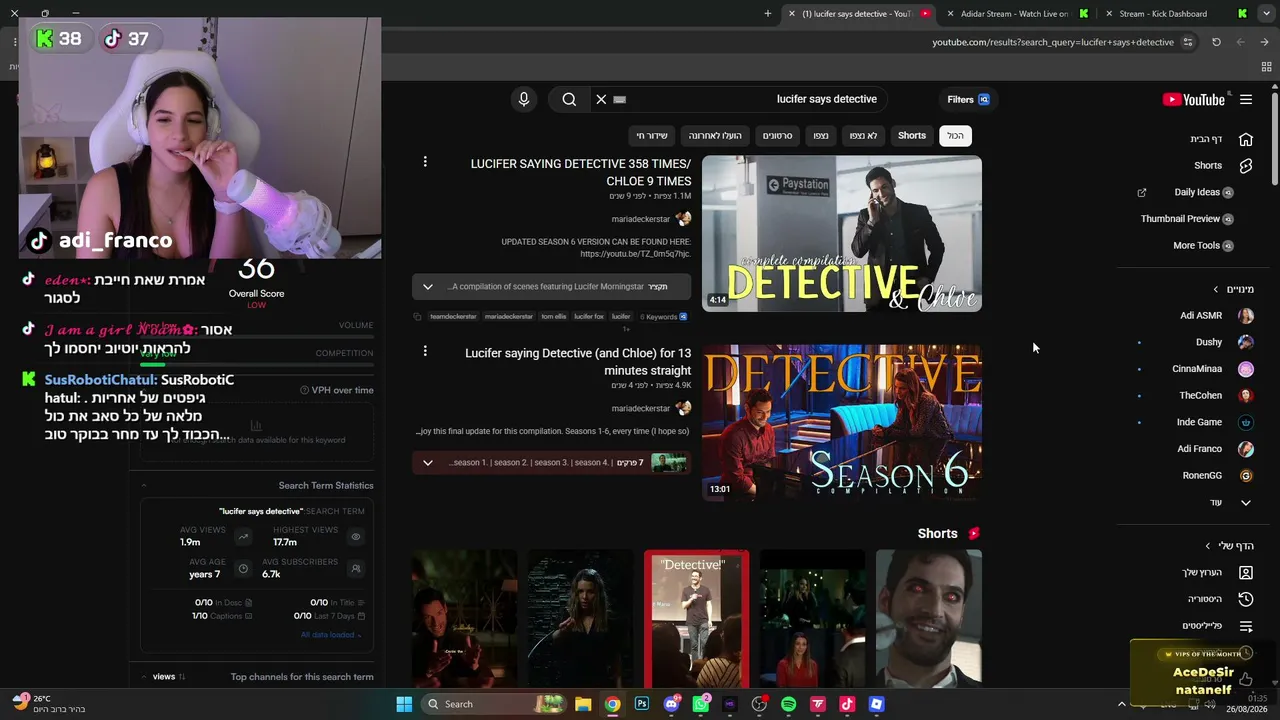Collapse the Top channels section
Viewport: 1280px width, 720px height.
click(x=144, y=677)
